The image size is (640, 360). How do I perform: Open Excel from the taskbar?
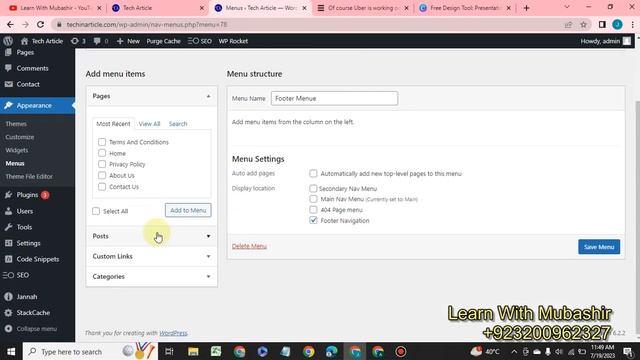[216, 351]
